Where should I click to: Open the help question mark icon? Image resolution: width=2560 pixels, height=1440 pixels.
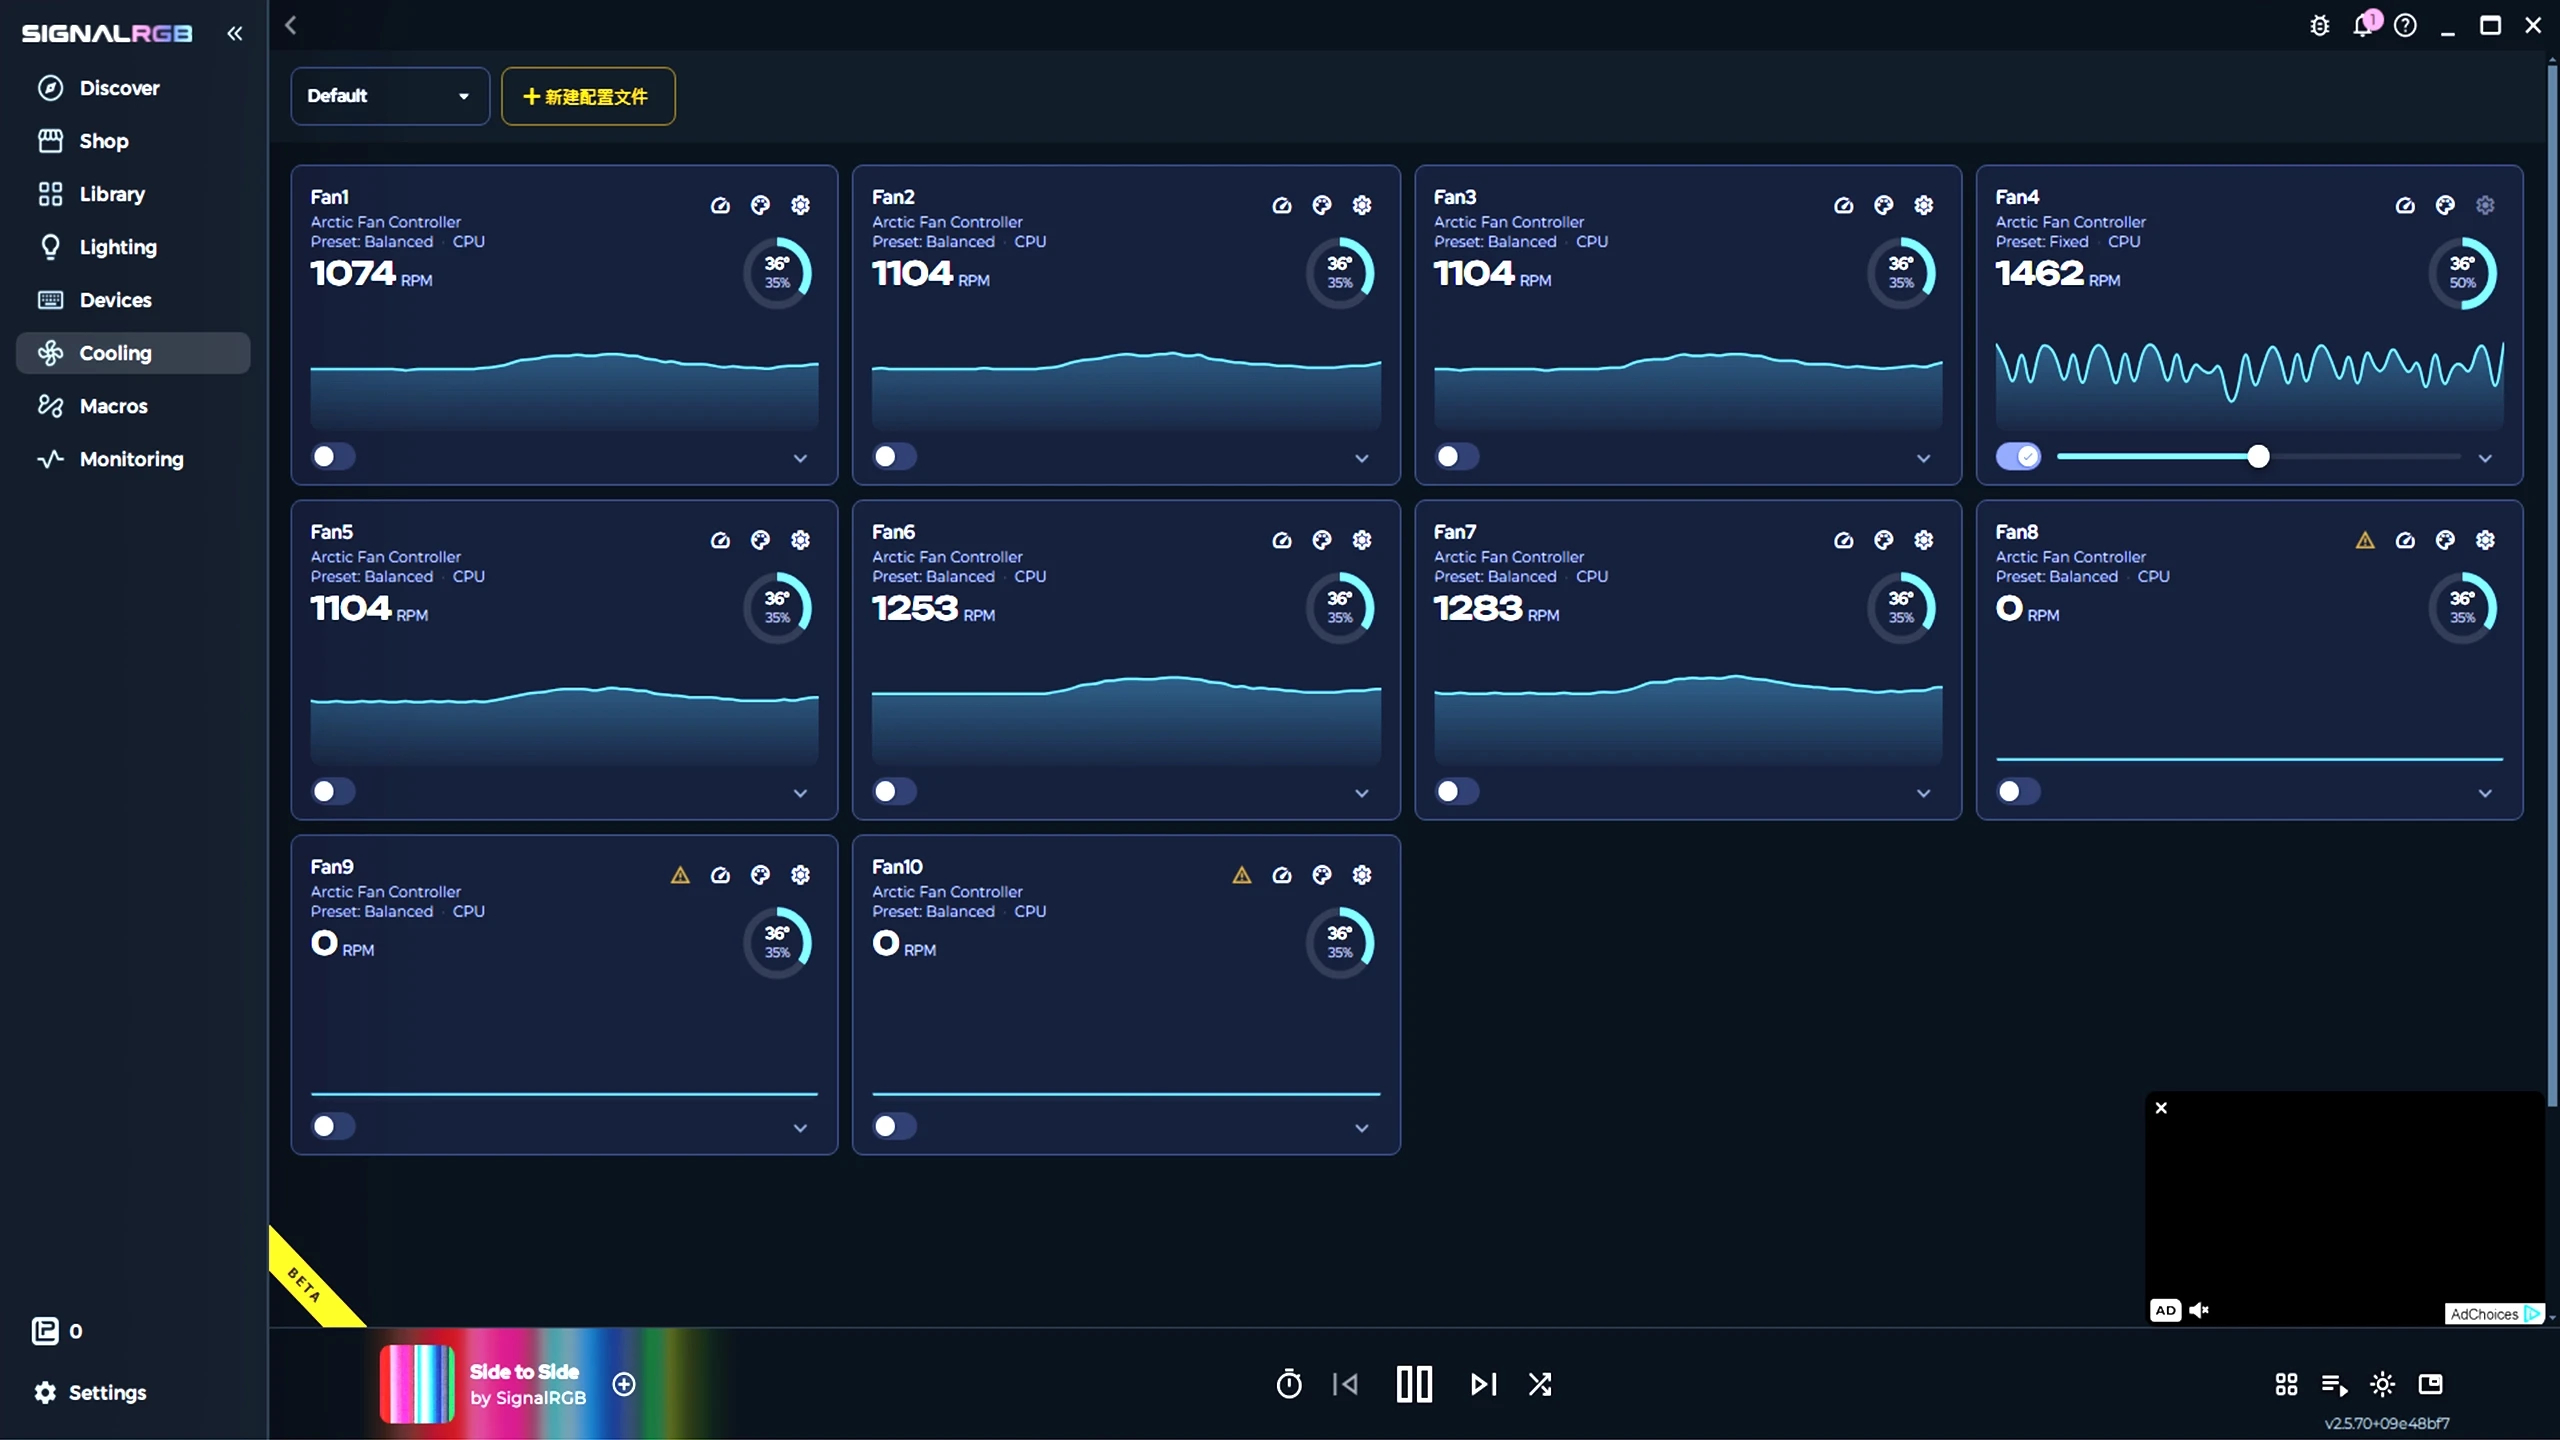point(2405,25)
